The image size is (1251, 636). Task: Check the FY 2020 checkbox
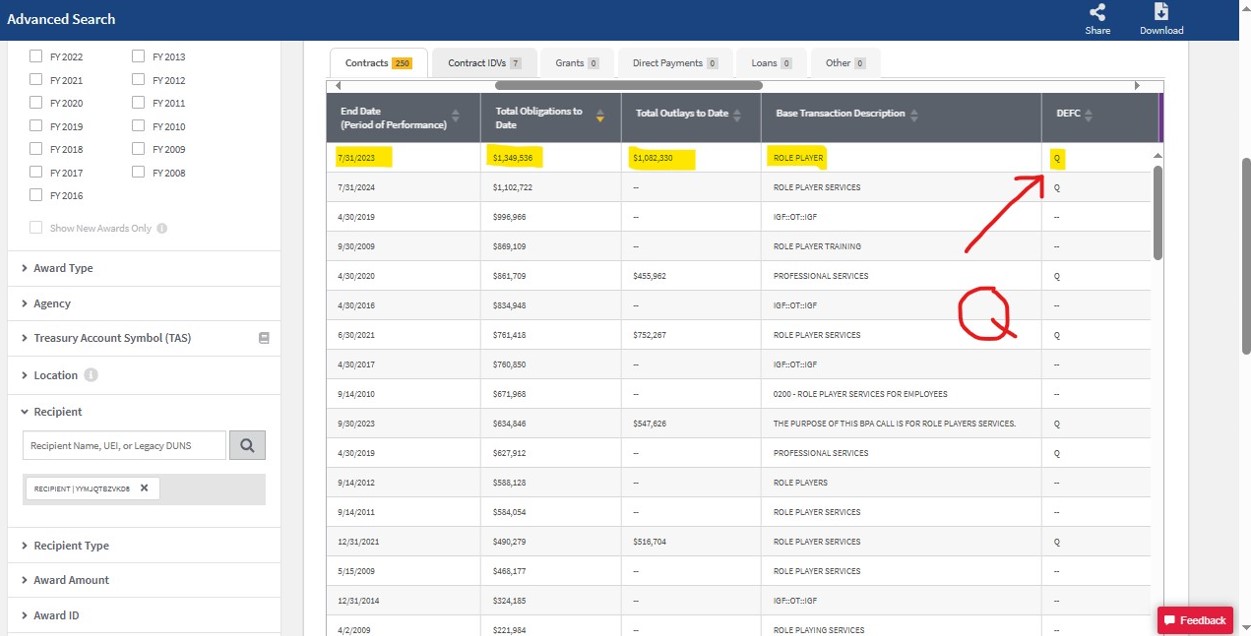click(x=36, y=103)
